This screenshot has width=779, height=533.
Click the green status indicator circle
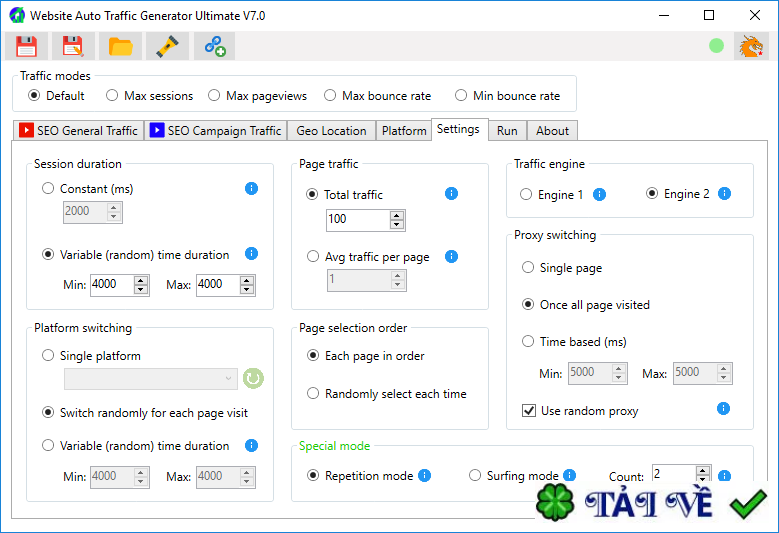click(716, 46)
